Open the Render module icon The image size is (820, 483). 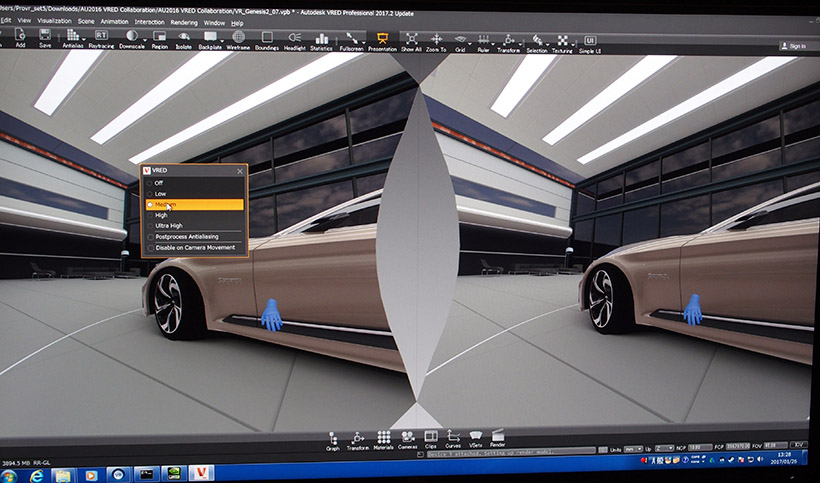click(x=498, y=435)
